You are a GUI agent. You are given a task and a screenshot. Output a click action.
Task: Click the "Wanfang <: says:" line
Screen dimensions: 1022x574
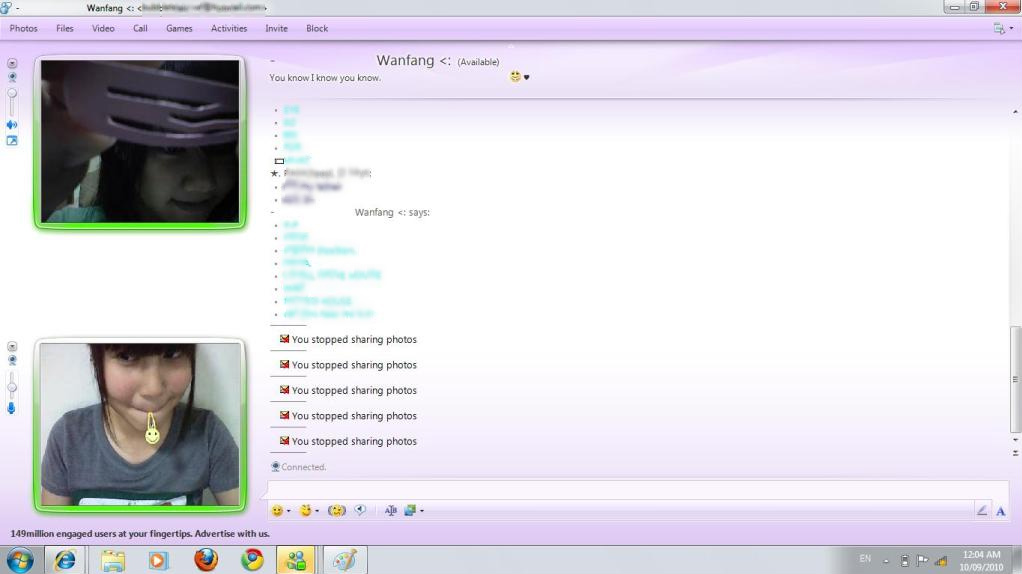coord(392,212)
